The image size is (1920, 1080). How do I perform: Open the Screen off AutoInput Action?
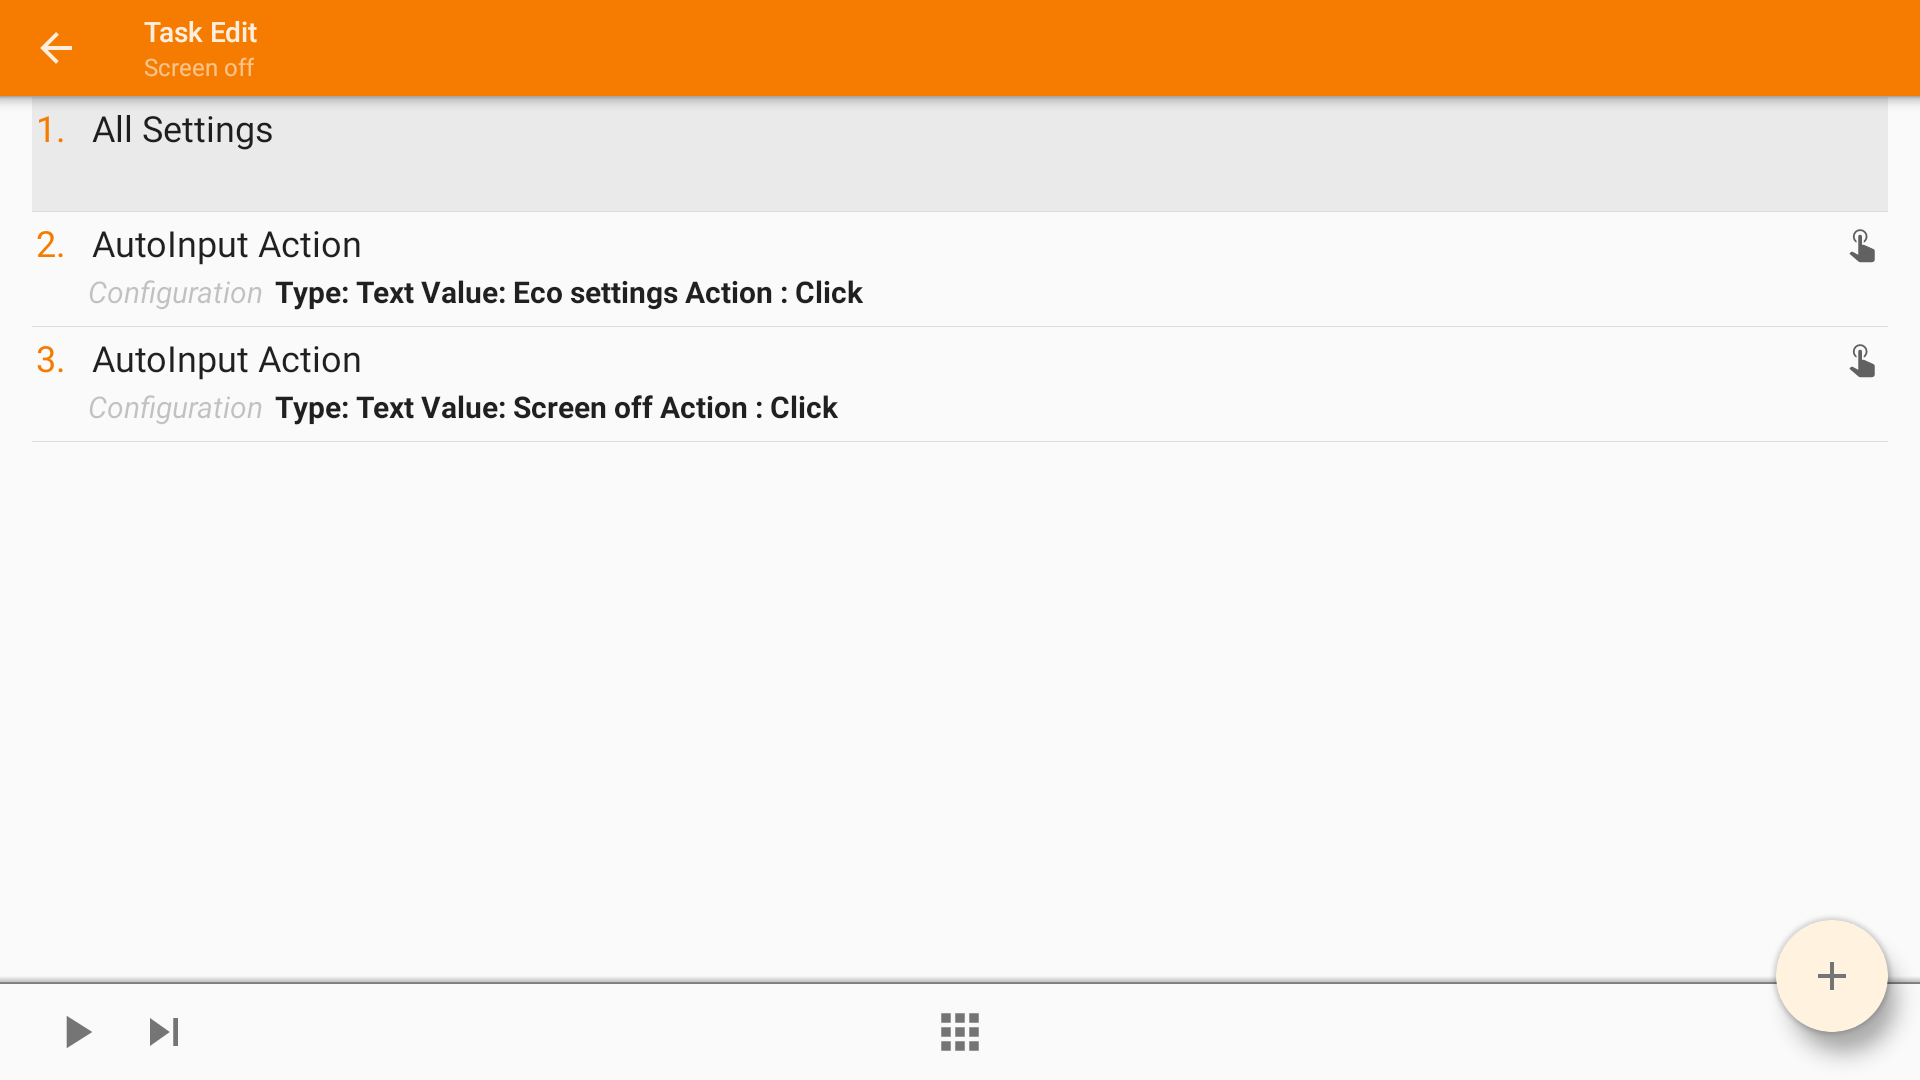tap(960, 384)
